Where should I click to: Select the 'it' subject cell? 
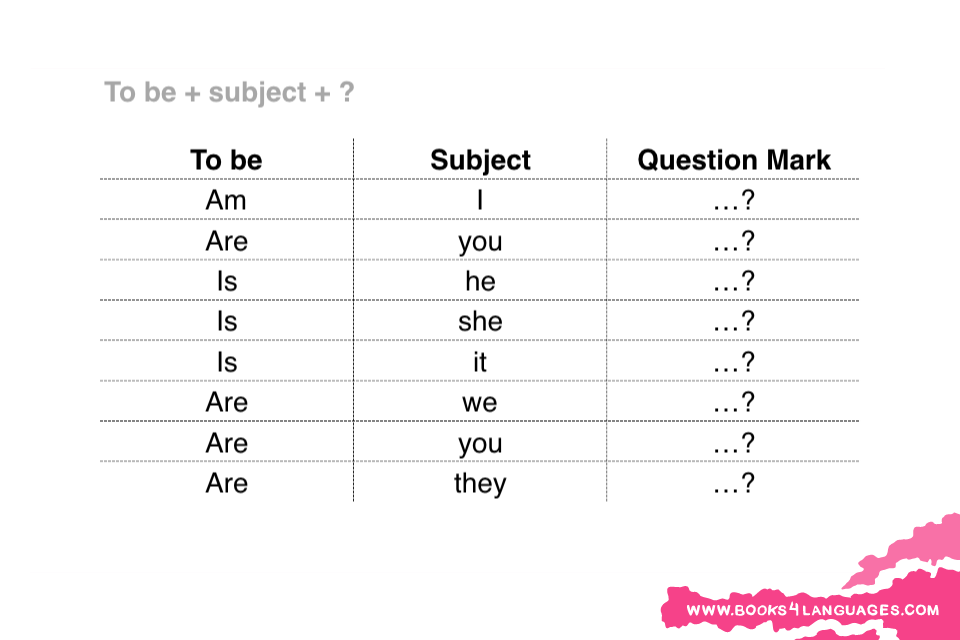tap(480, 362)
